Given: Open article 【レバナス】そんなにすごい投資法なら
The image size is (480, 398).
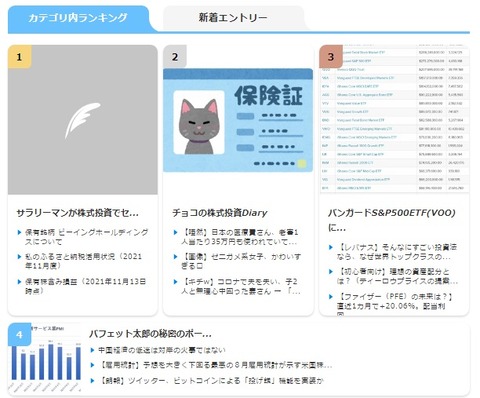Looking at the screenshot, I should tap(397, 252).
